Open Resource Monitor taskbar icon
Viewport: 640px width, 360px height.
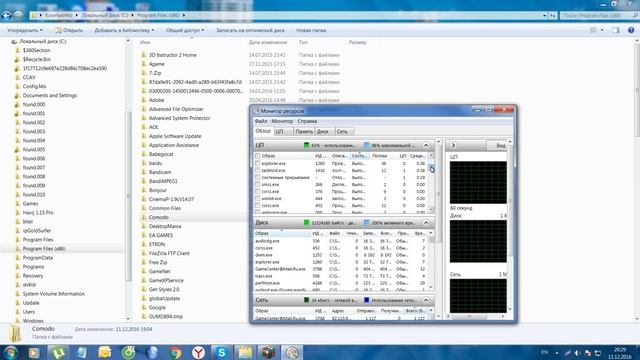pyautogui.click(x=291, y=352)
